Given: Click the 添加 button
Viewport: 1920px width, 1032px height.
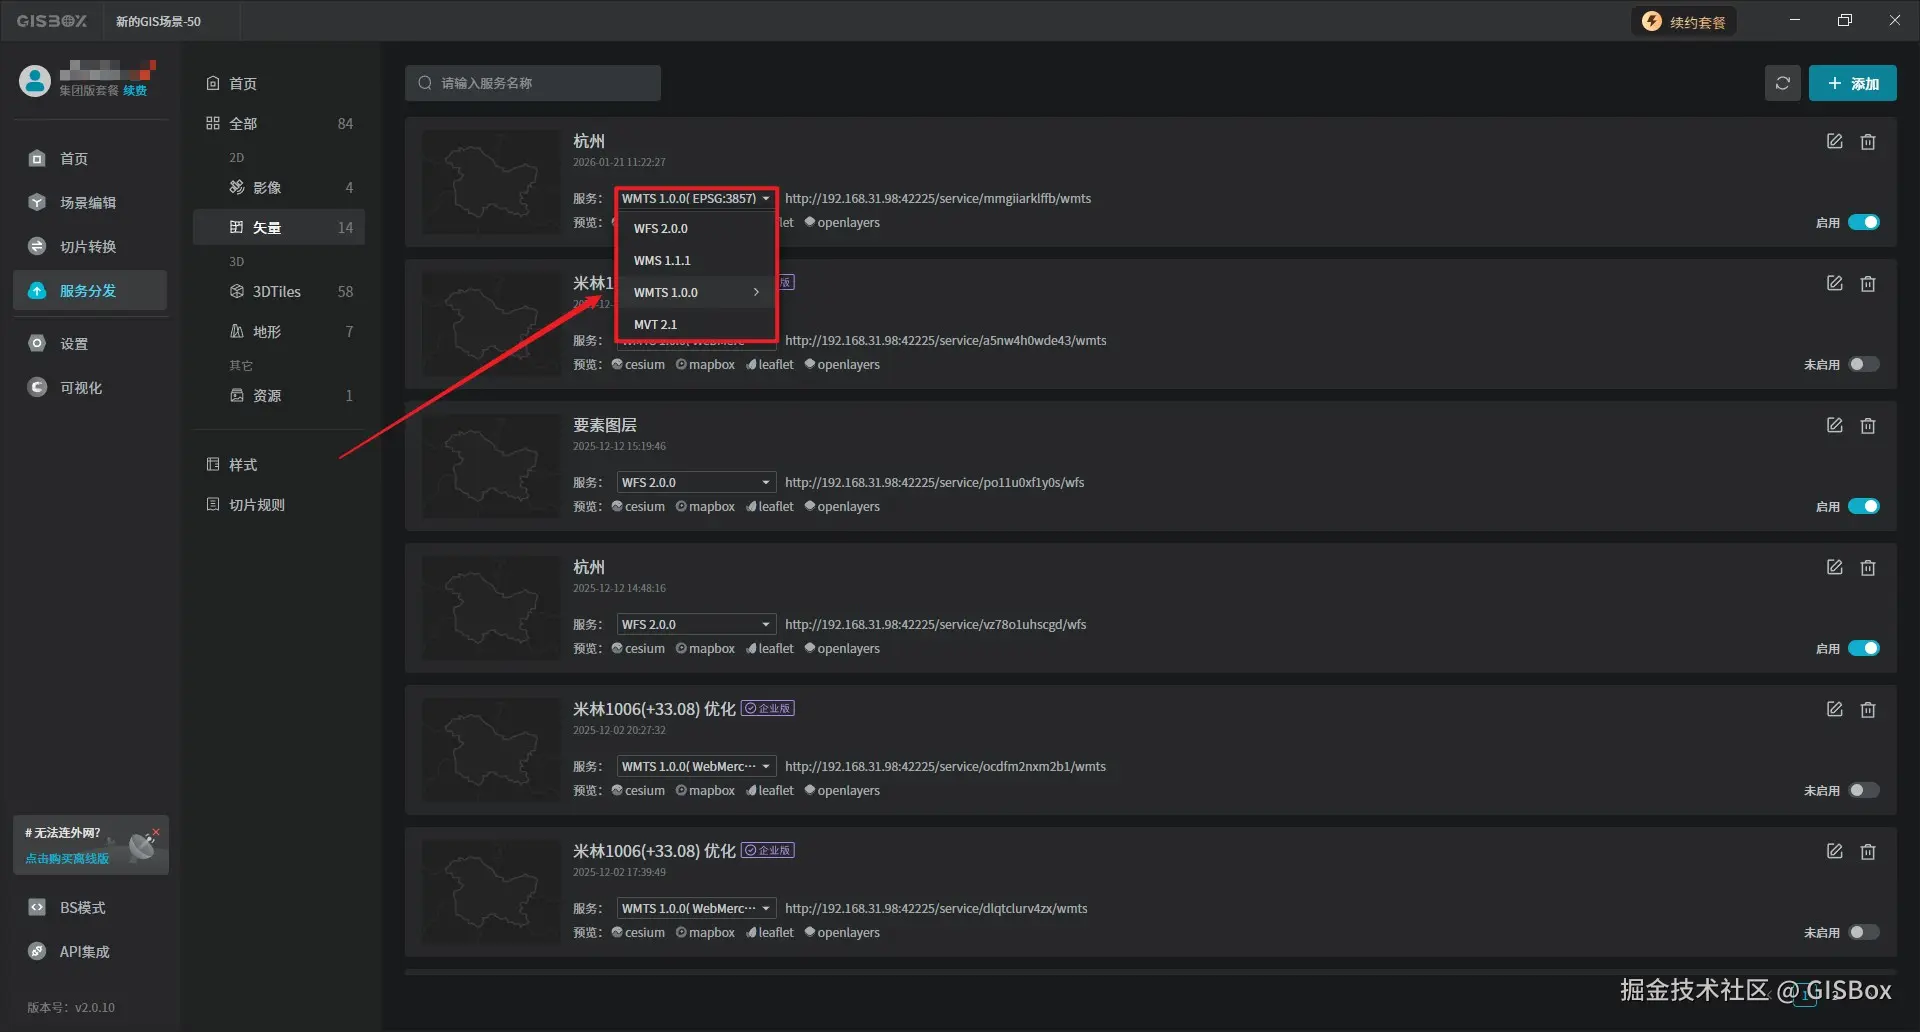Looking at the screenshot, I should [1852, 83].
